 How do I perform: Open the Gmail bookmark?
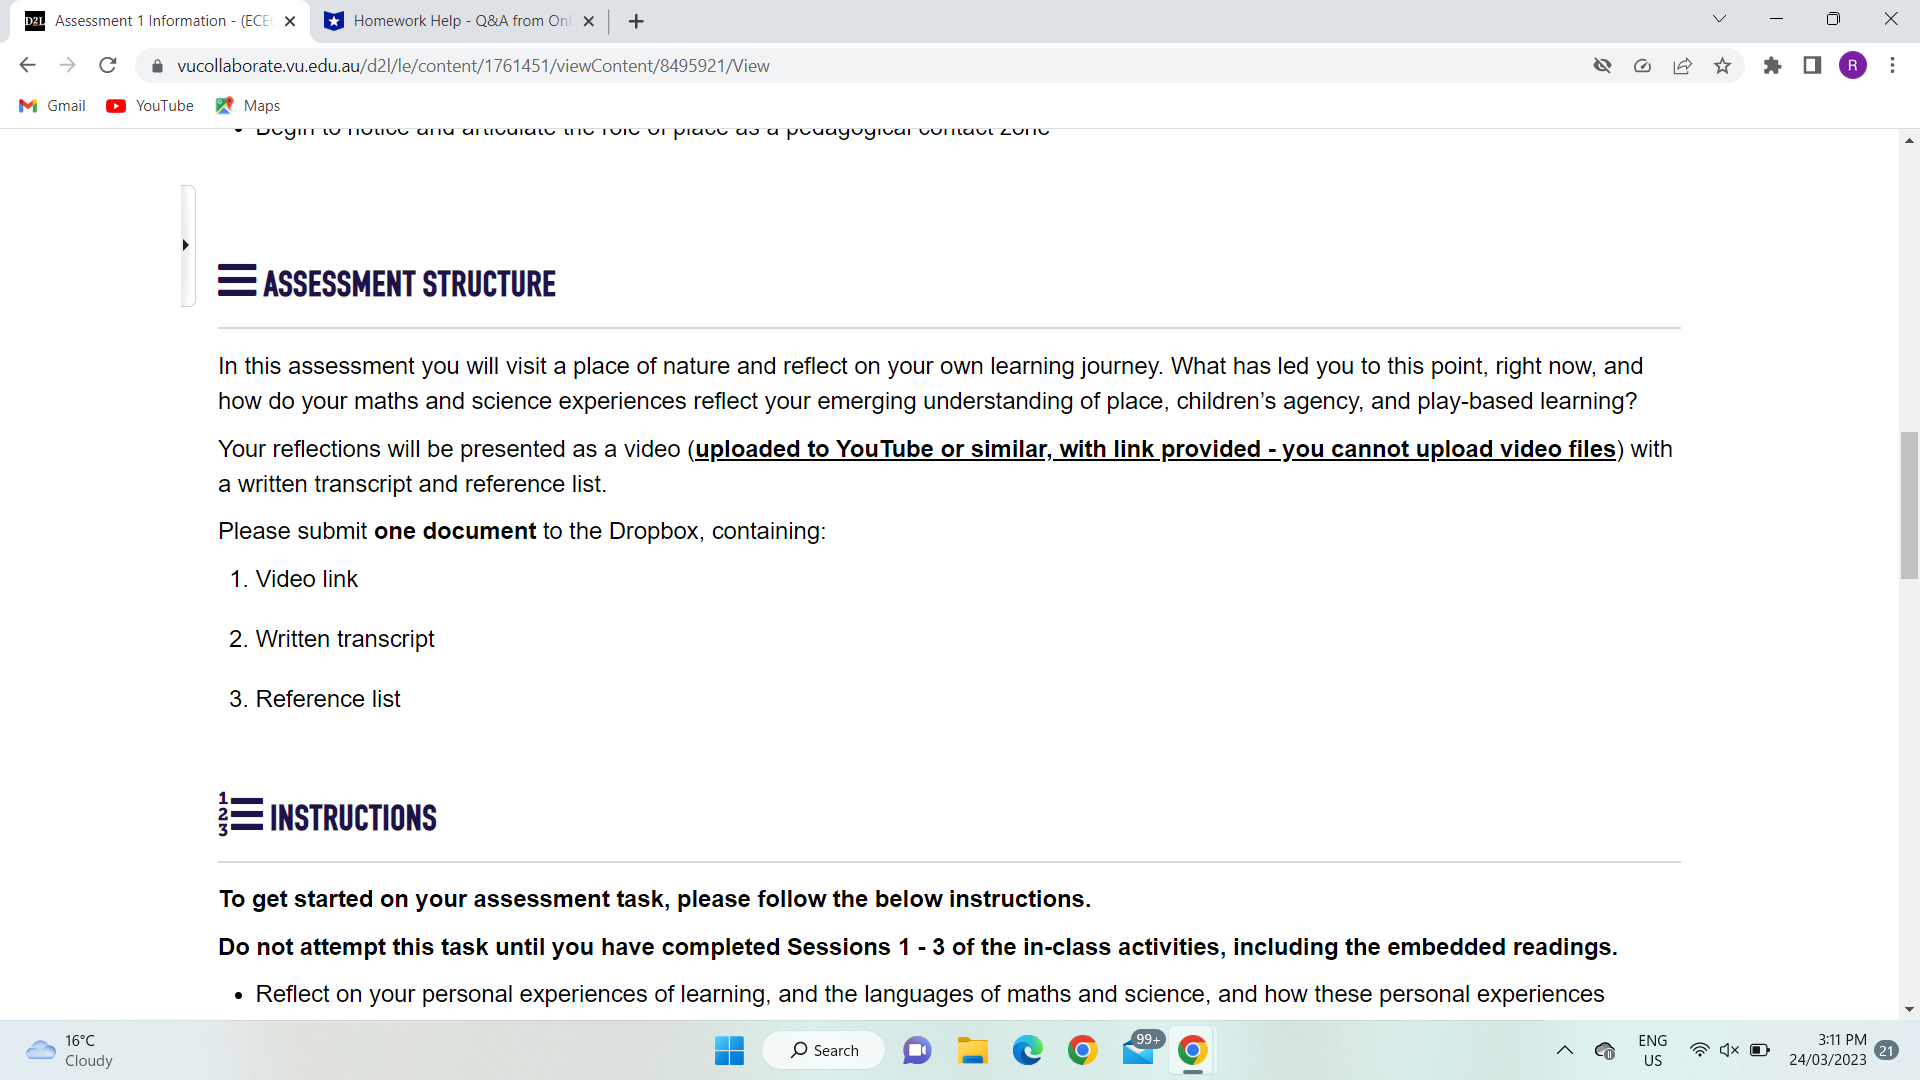pyautogui.click(x=52, y=106)
